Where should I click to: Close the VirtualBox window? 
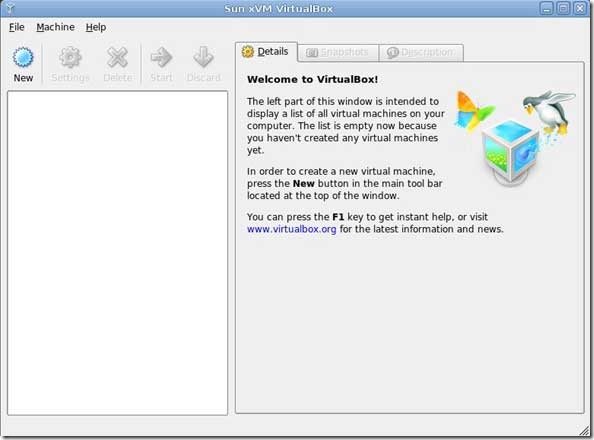(x=580, y=8)
